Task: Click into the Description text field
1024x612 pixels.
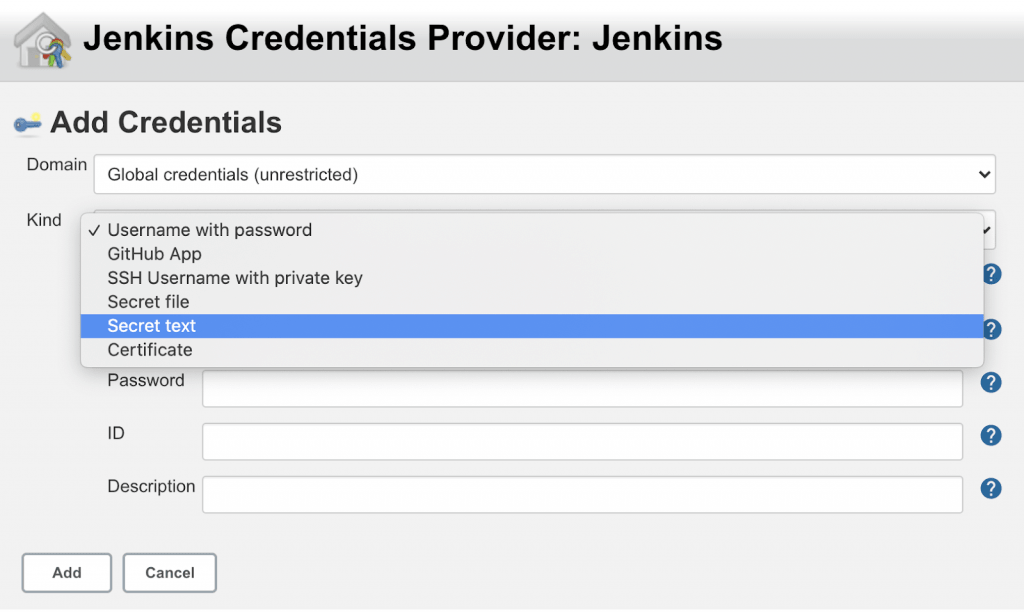Action: 582,494
